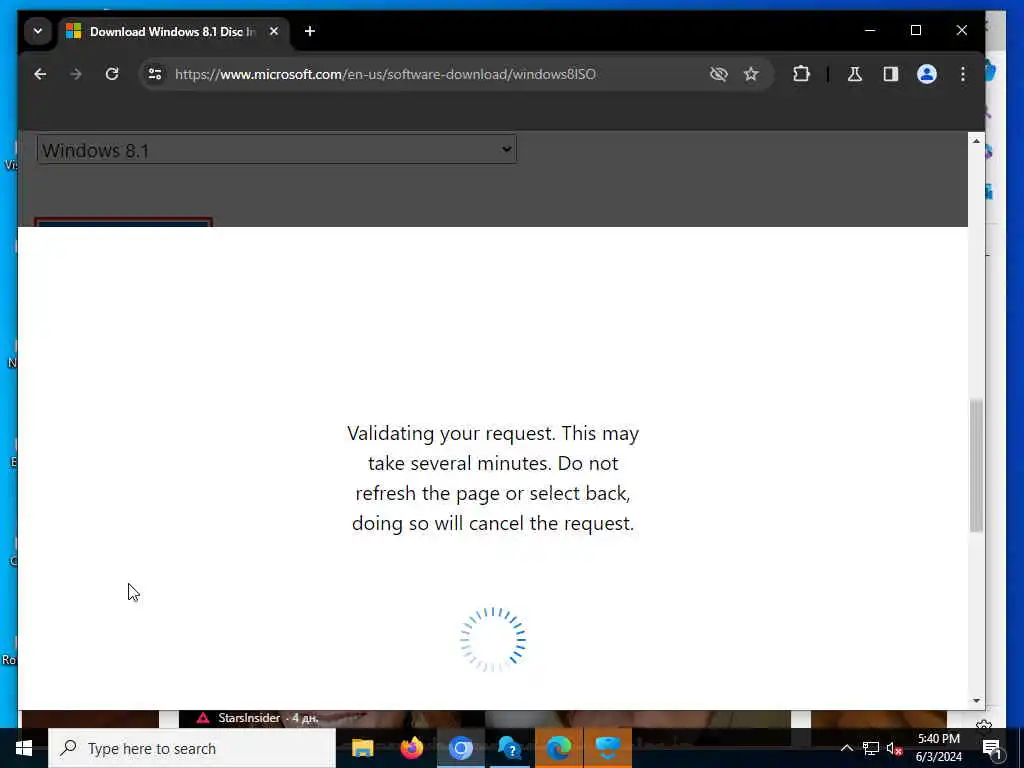Expand the Windows 8.1 edition dropdown
The width and height of the screenshot is (1024, 768).
(x=277, y=150)
